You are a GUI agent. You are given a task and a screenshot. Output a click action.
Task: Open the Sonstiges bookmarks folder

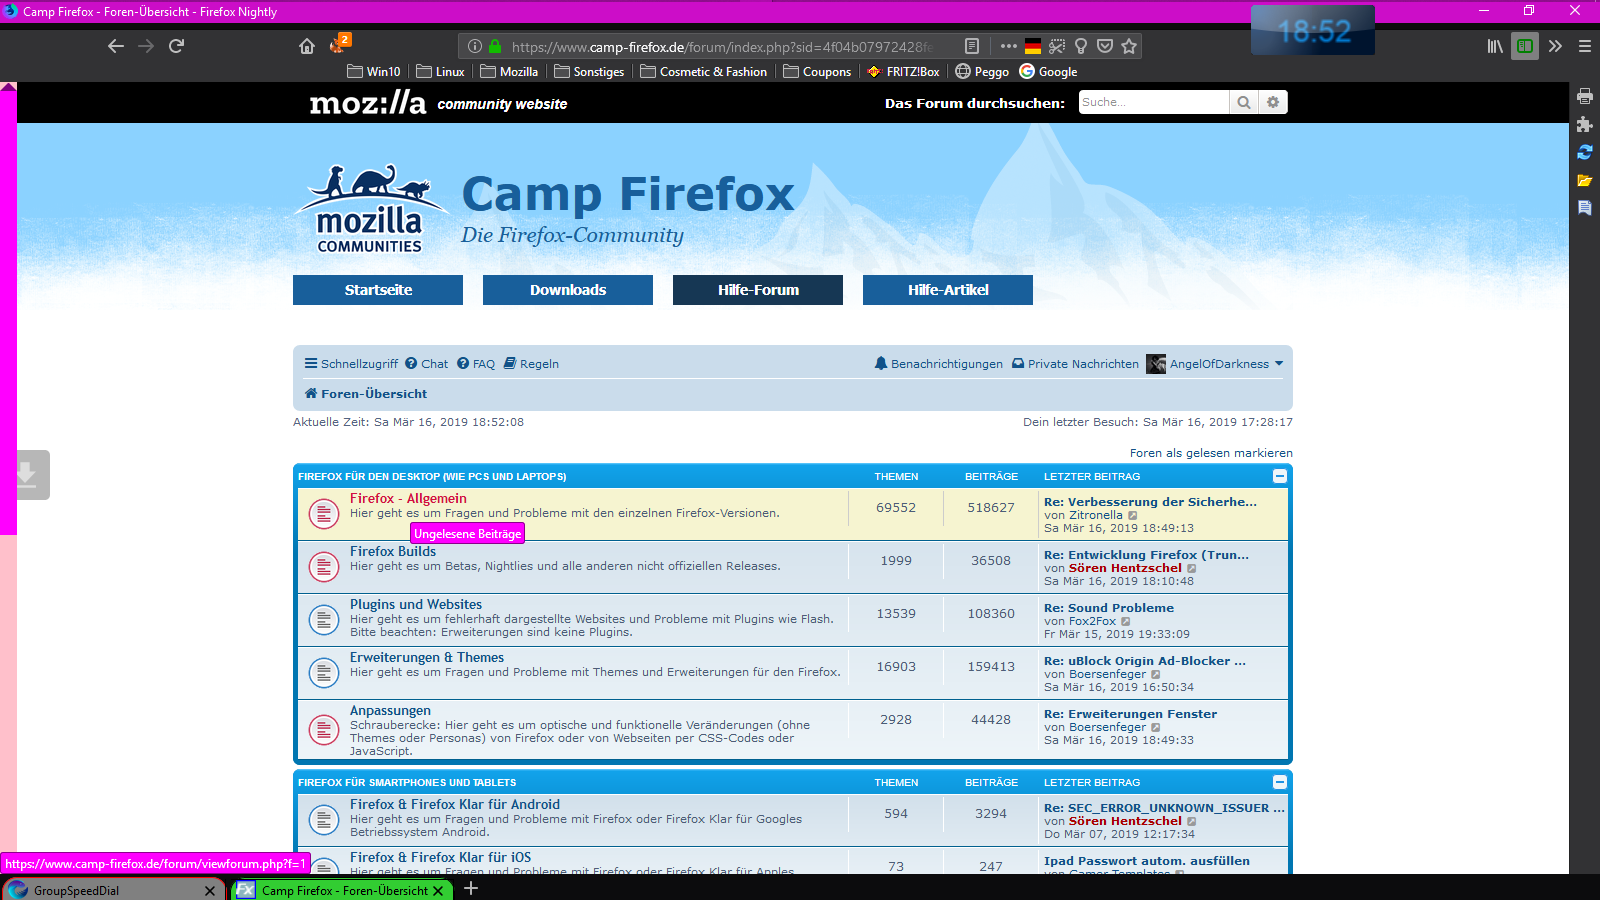(x=589, y=72)
